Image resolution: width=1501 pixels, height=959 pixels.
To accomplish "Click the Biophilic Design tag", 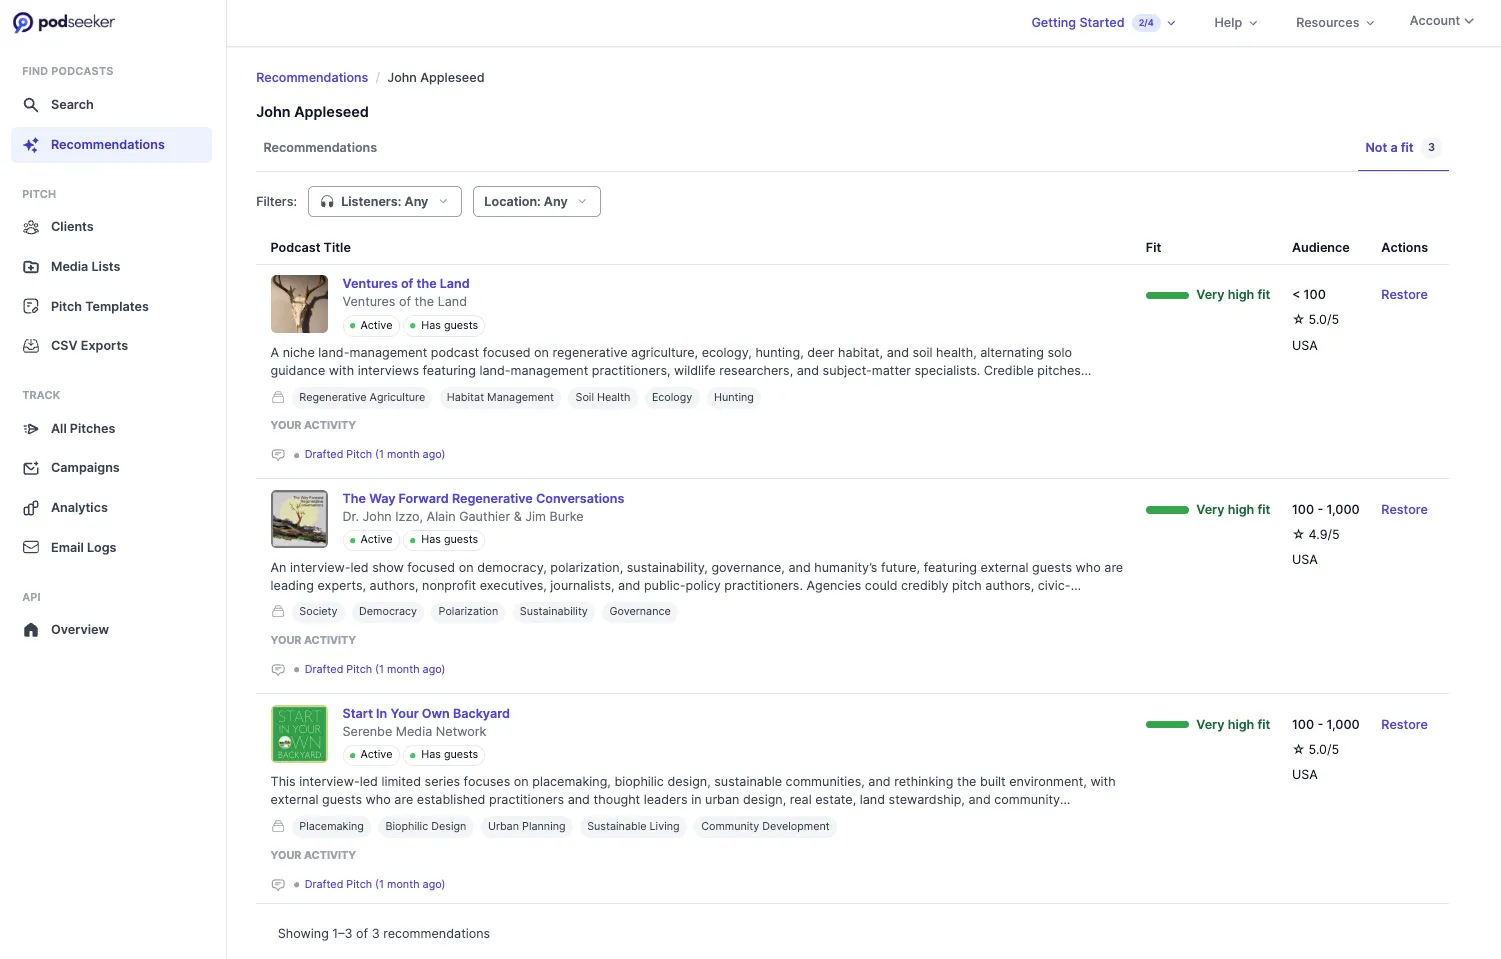I will tap(426, 827).
